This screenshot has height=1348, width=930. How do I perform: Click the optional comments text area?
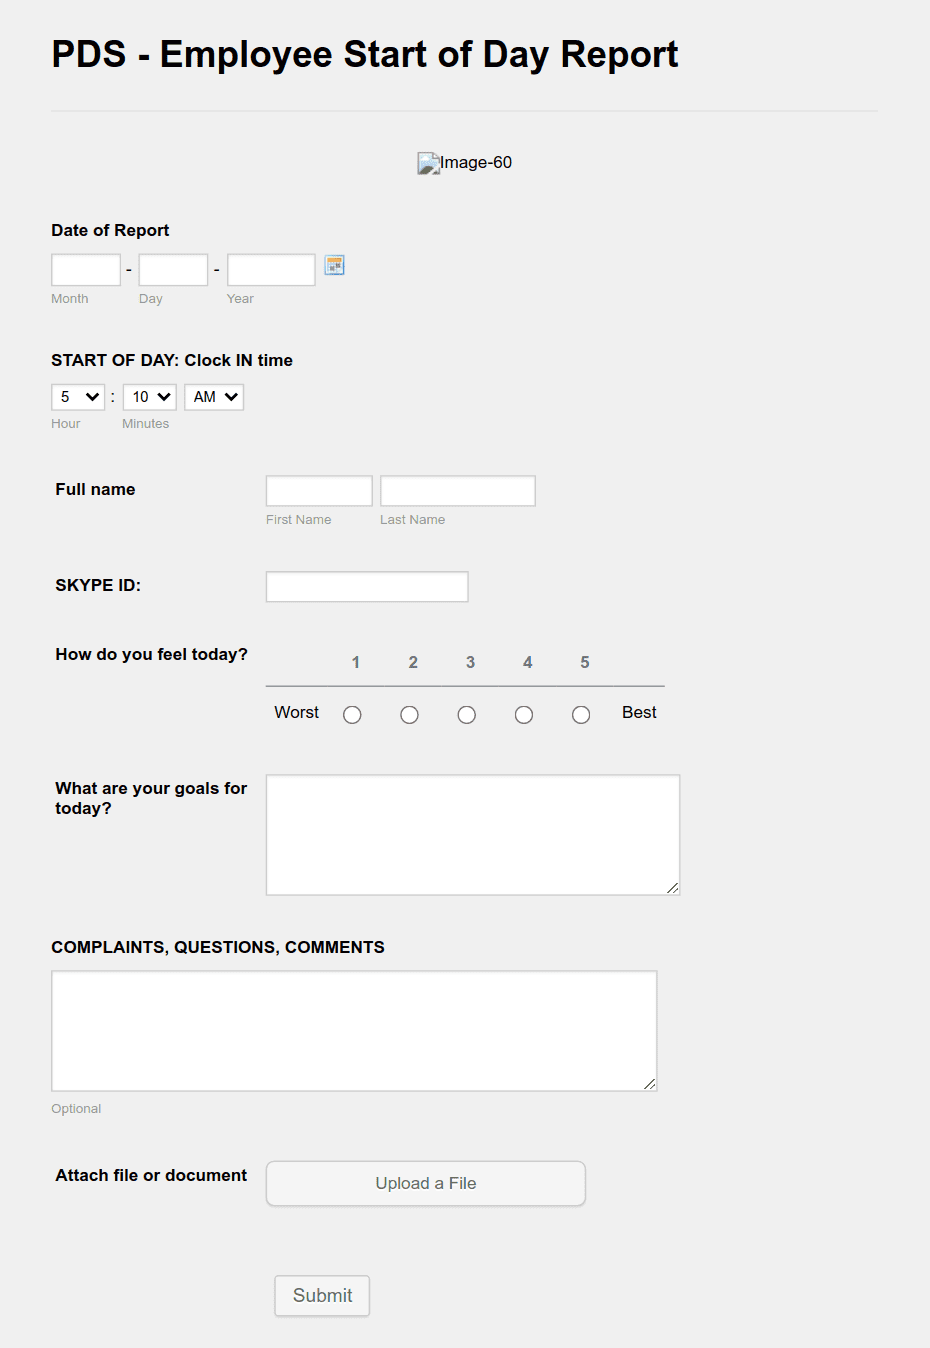(x=354, y=1030)
